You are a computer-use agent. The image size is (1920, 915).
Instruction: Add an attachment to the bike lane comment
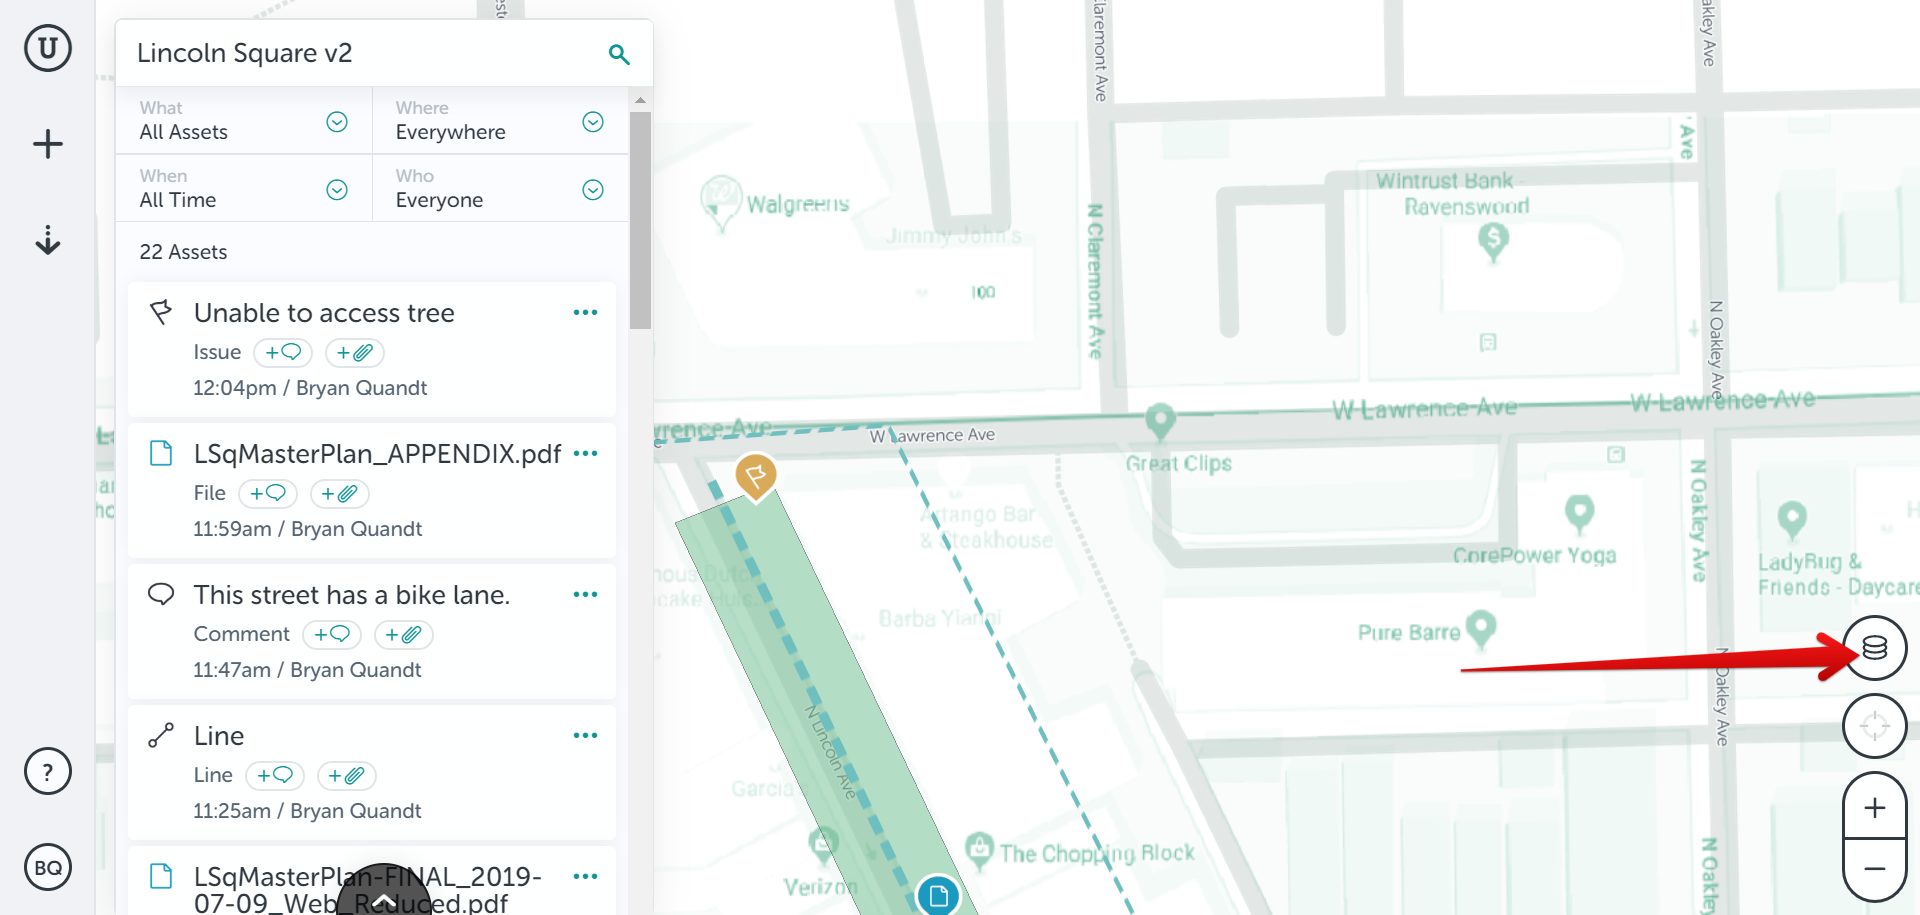pyautogui.click(x=403, y=634)
